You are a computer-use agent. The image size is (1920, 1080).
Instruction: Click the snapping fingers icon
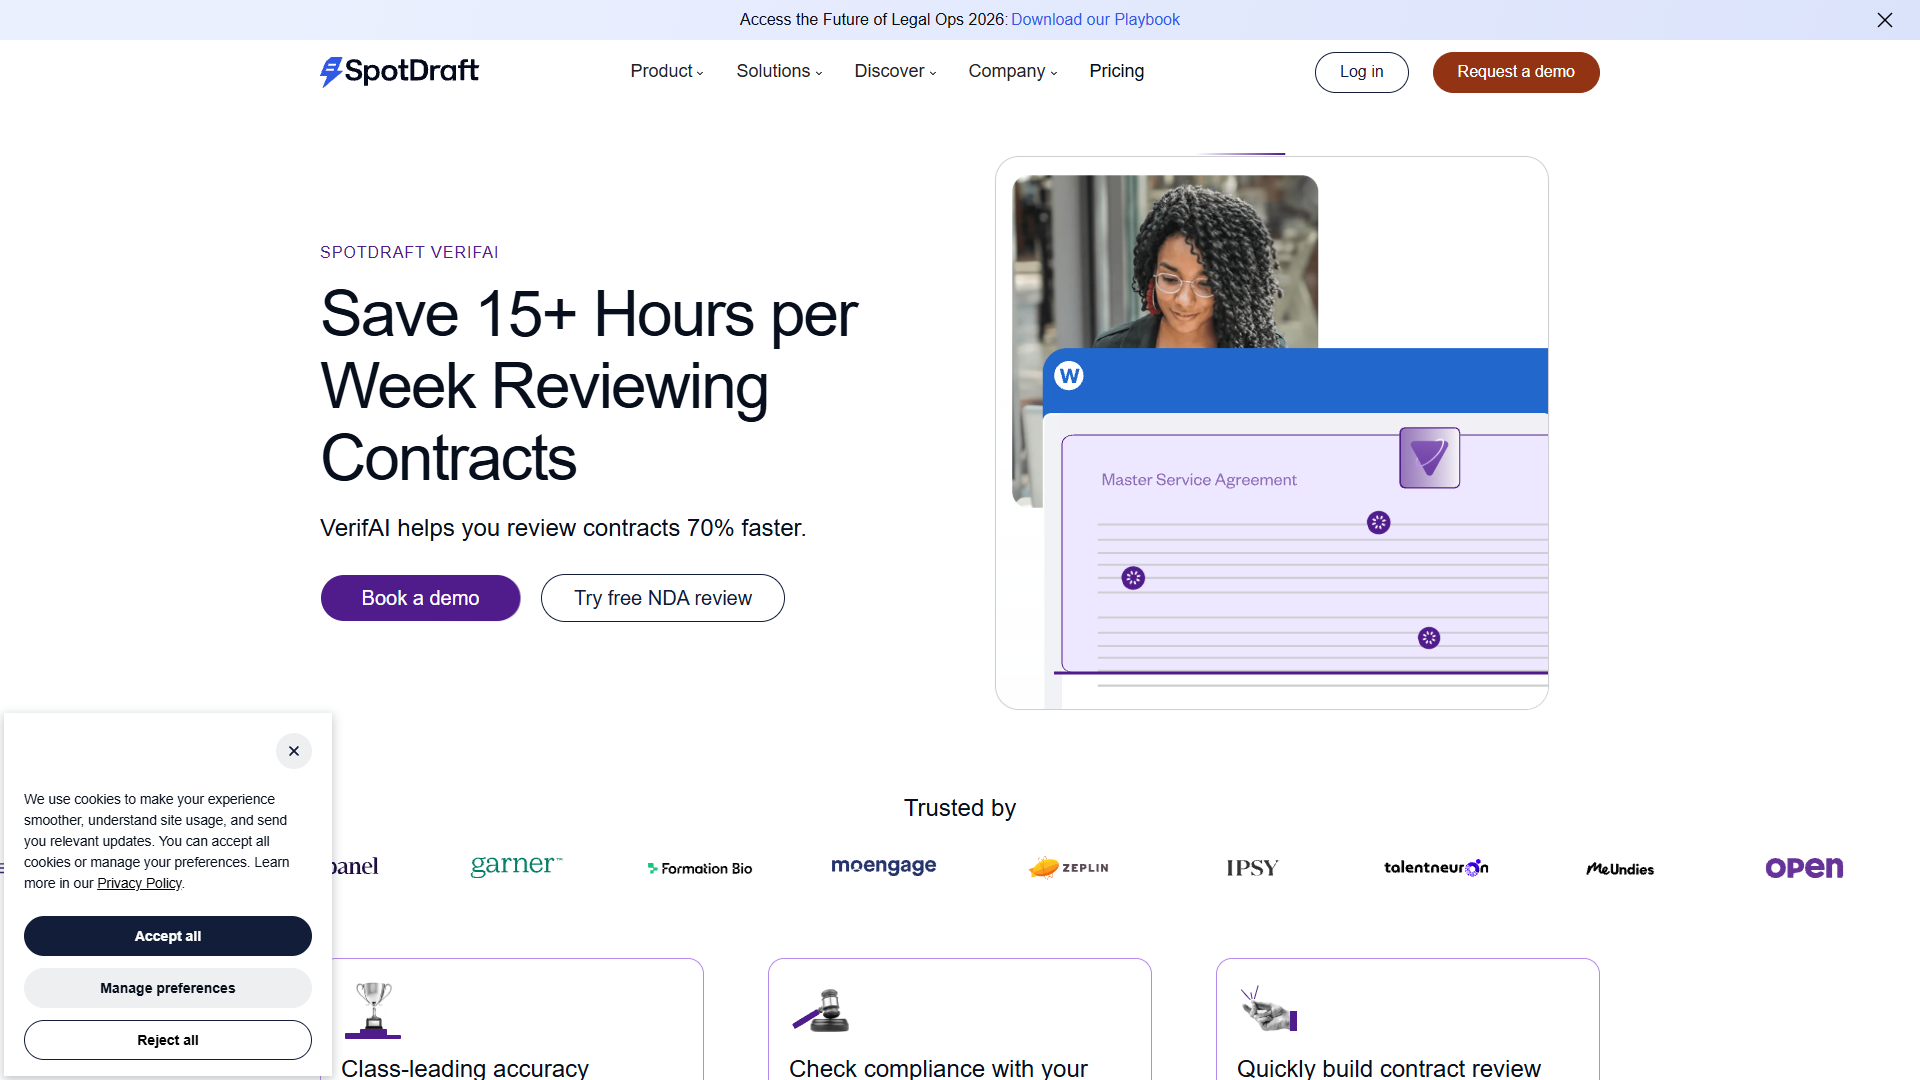tap(1269, 1009)
